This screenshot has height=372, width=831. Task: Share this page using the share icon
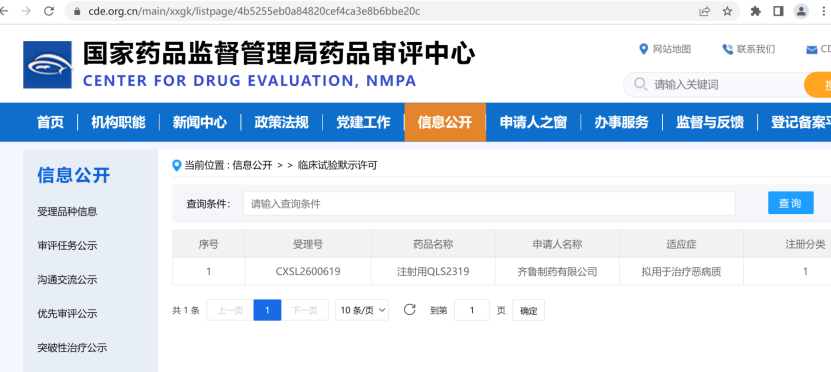704,11
